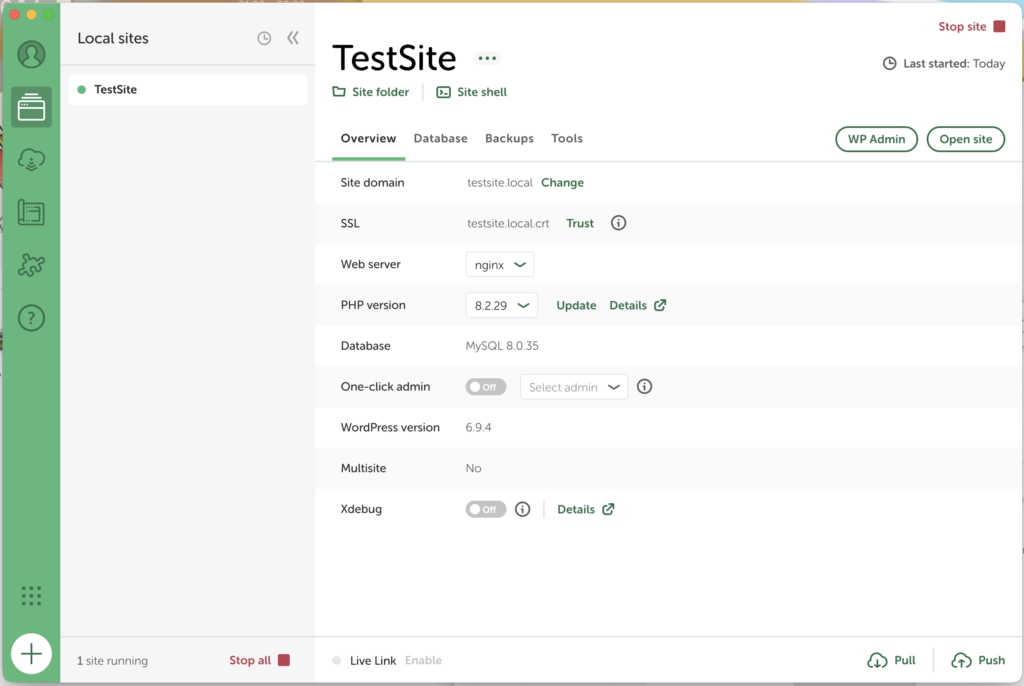Open the app grid dots icon
The width and height of the screenshot is (1024, 686).
click(31, 596)
